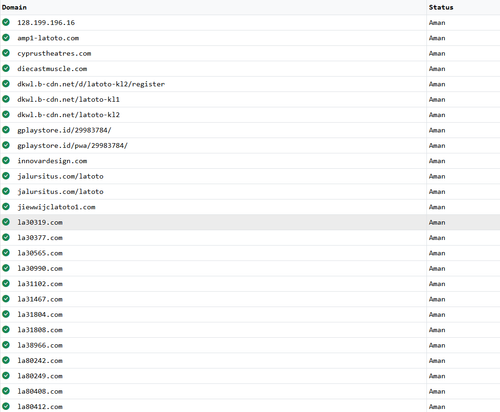Viewport: 500px width, 412px height.
Task: Select the check icon for cyprustheatres.com
Action: (x=6, y=53)
